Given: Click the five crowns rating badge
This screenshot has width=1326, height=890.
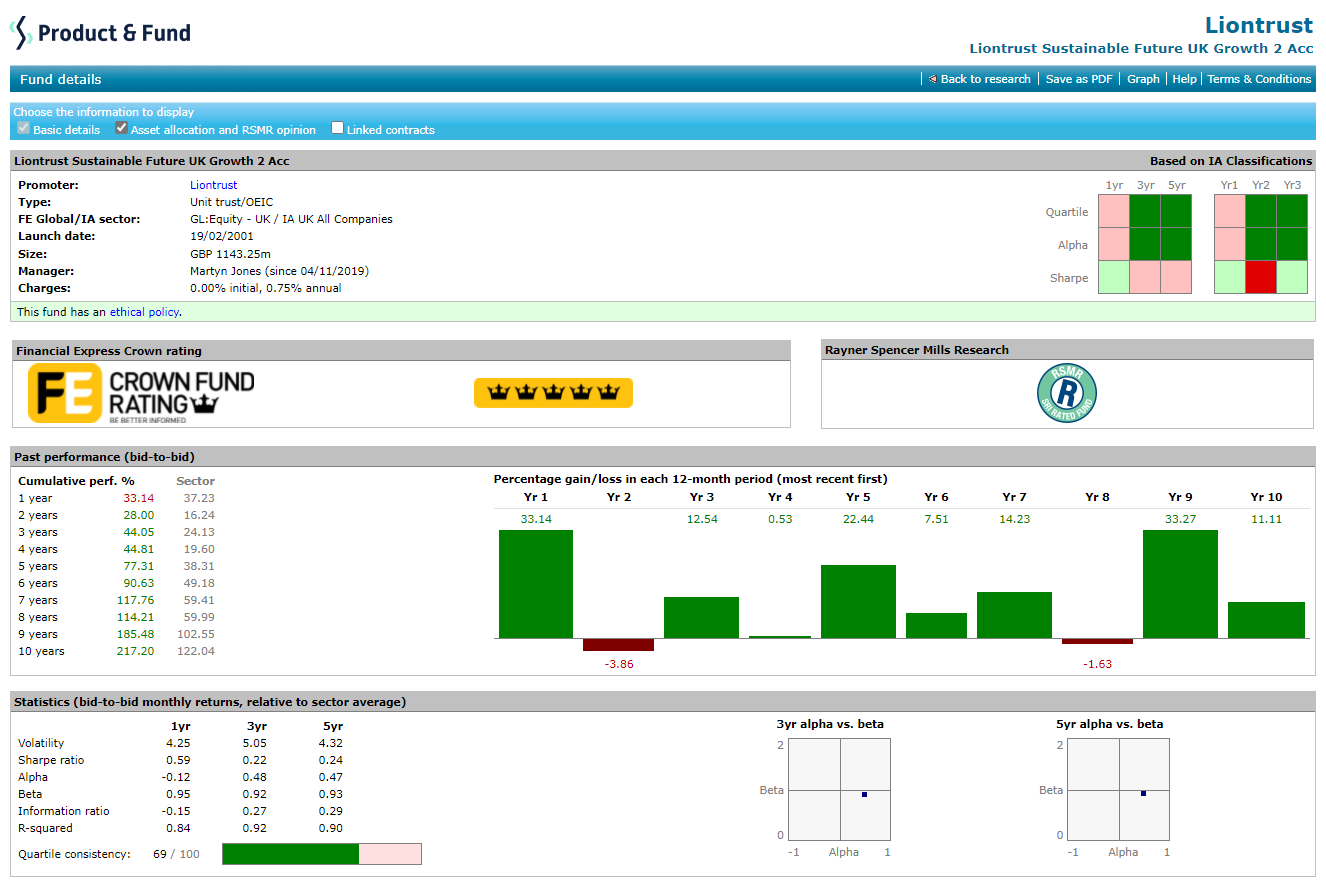Looking at the screenshot, I should 553,393.
